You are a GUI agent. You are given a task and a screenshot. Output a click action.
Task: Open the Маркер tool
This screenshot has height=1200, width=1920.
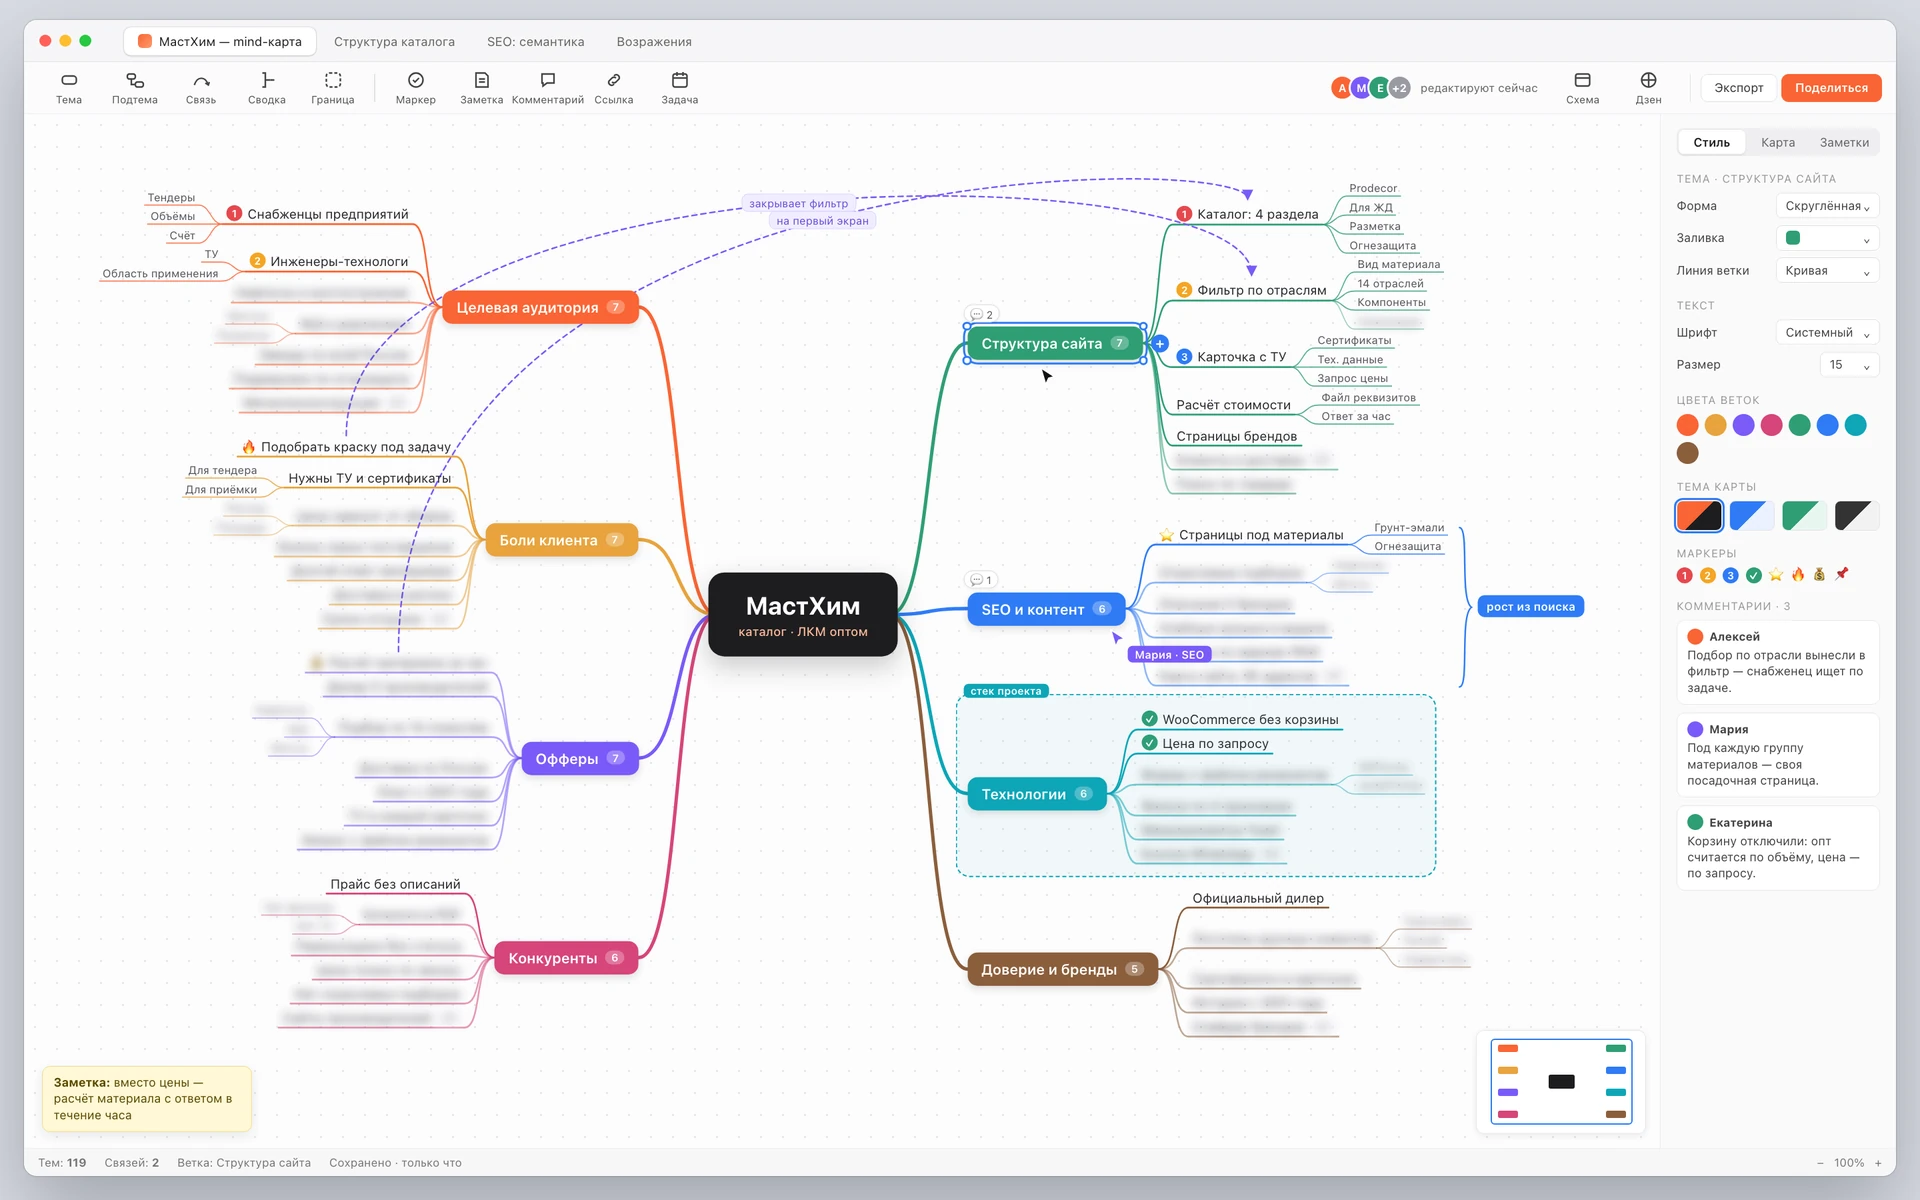(416, 88)
